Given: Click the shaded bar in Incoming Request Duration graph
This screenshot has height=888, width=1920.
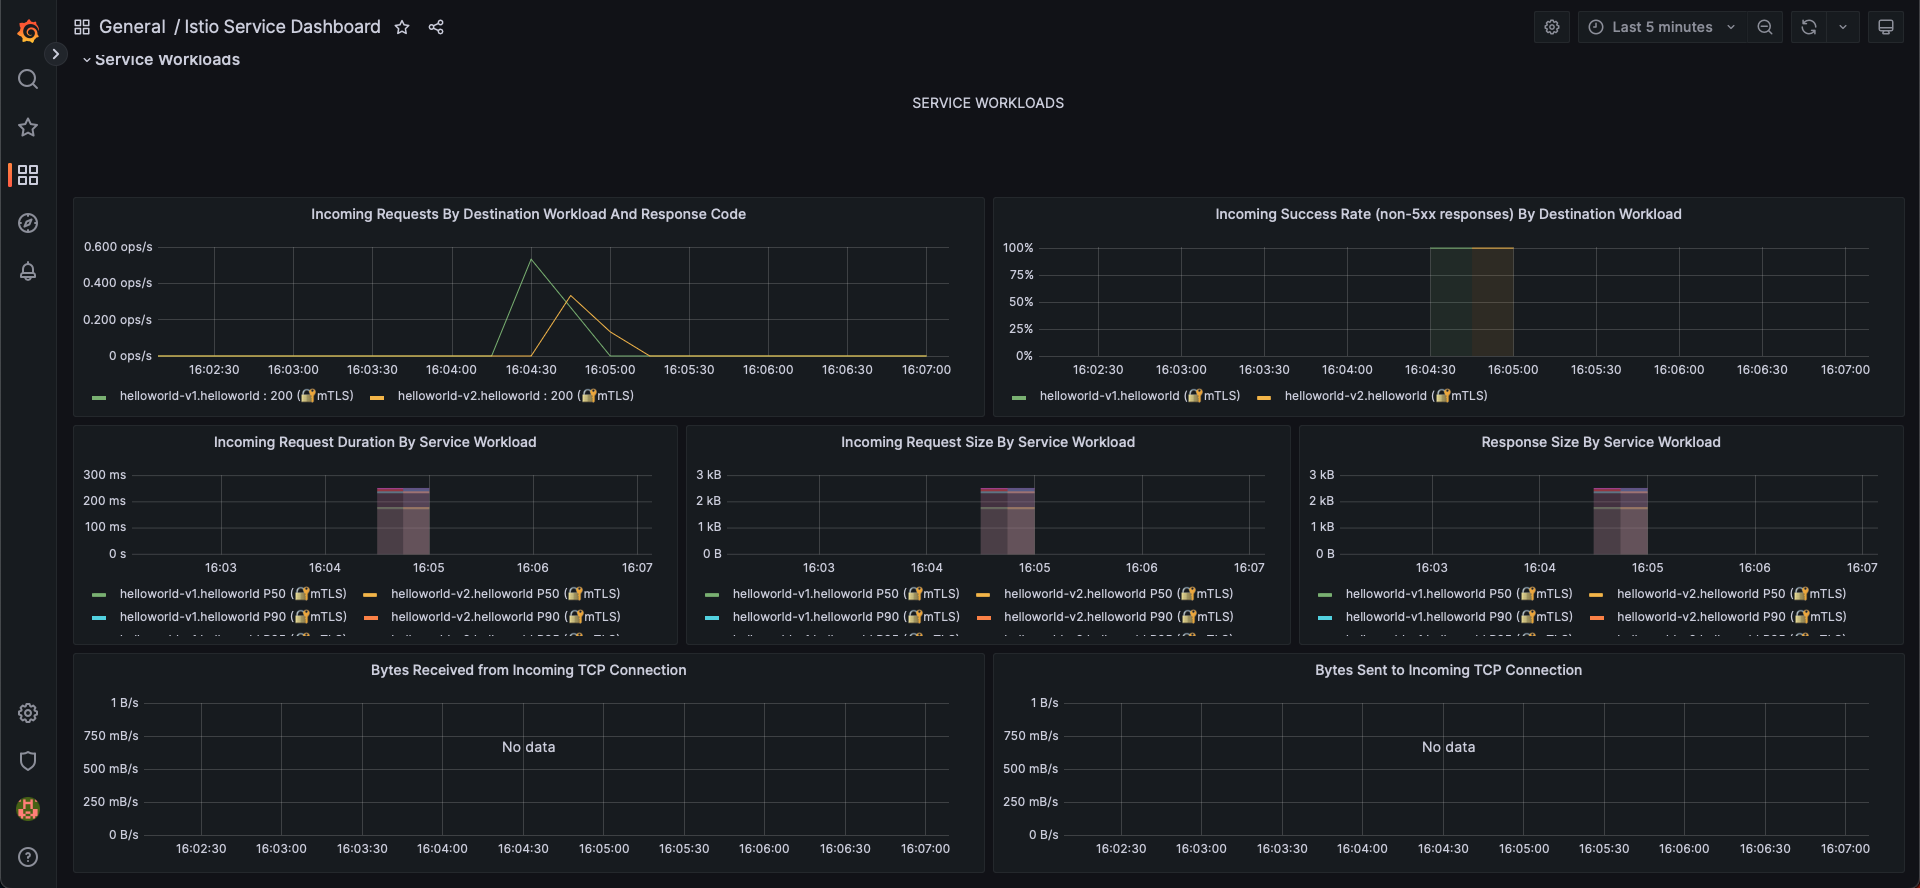Looking at the screenshot, I should click(x=403, y=521).
